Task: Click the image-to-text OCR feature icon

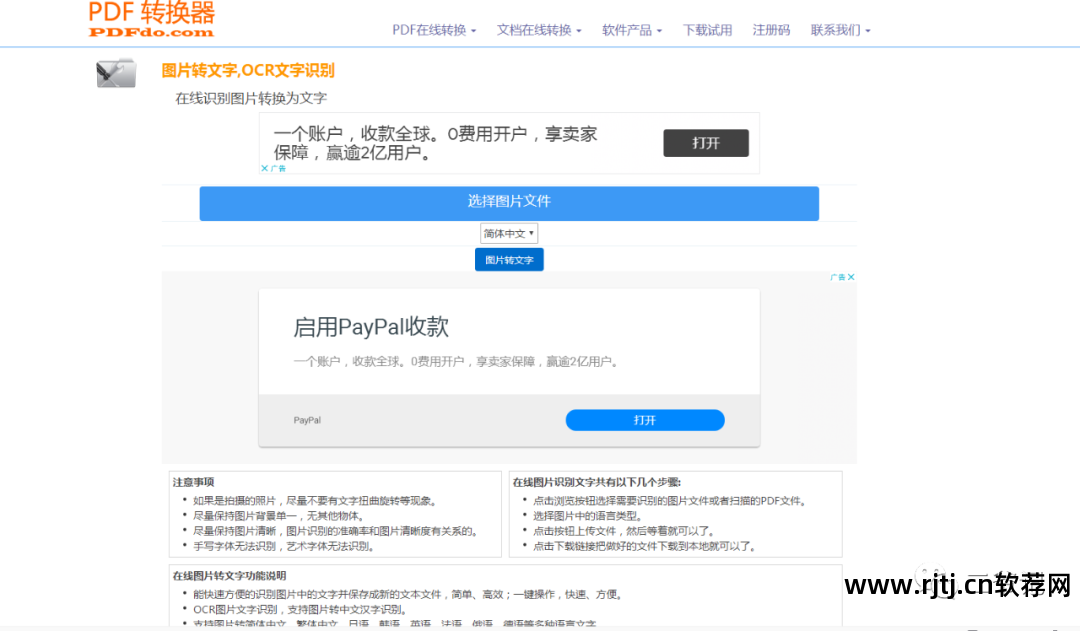Action: click(116, 73)
